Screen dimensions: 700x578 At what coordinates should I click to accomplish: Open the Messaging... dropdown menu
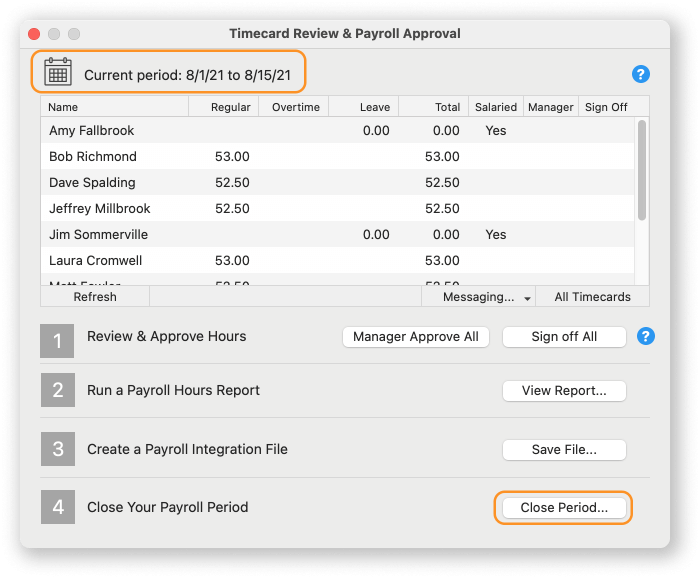point(479,297)
